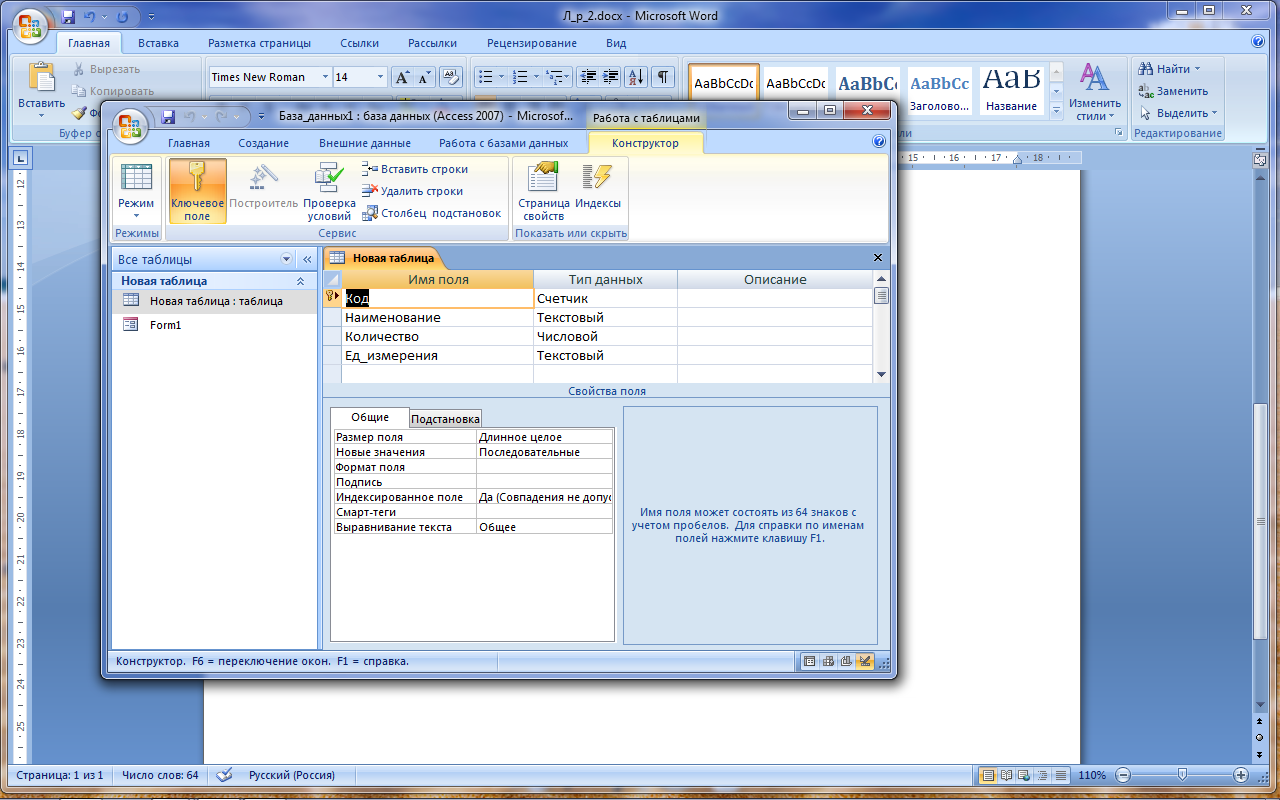Save document with Word quick-access save icon
Screen dimensions: 1280x800
pos(69,17)
